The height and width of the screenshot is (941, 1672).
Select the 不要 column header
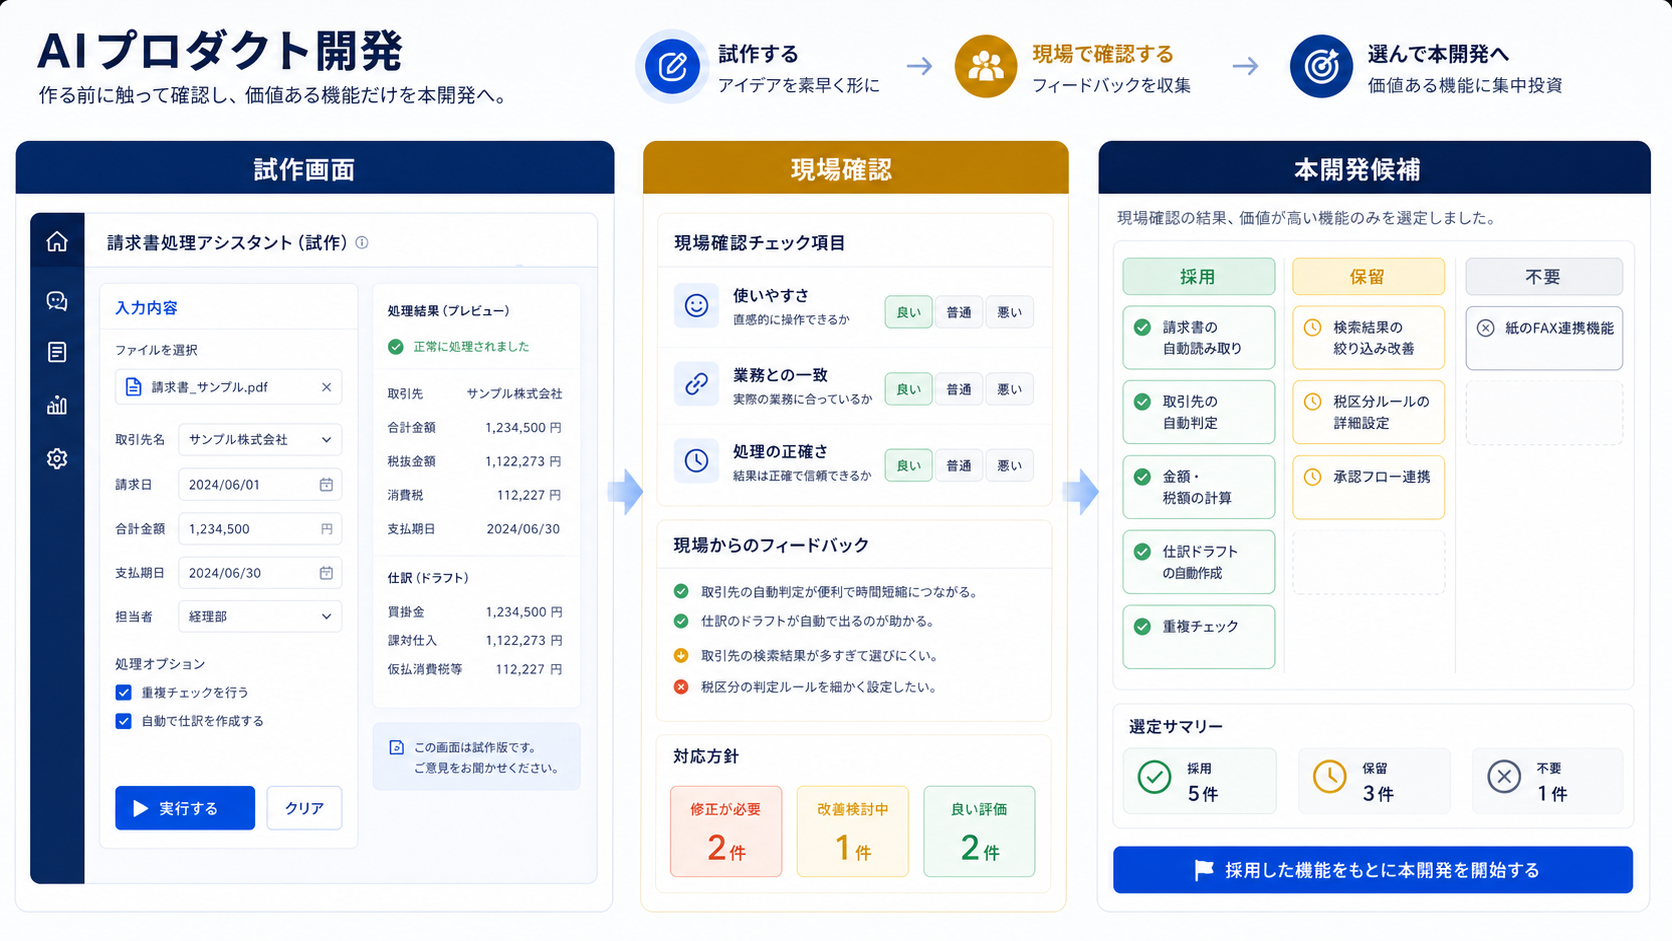1543,277
